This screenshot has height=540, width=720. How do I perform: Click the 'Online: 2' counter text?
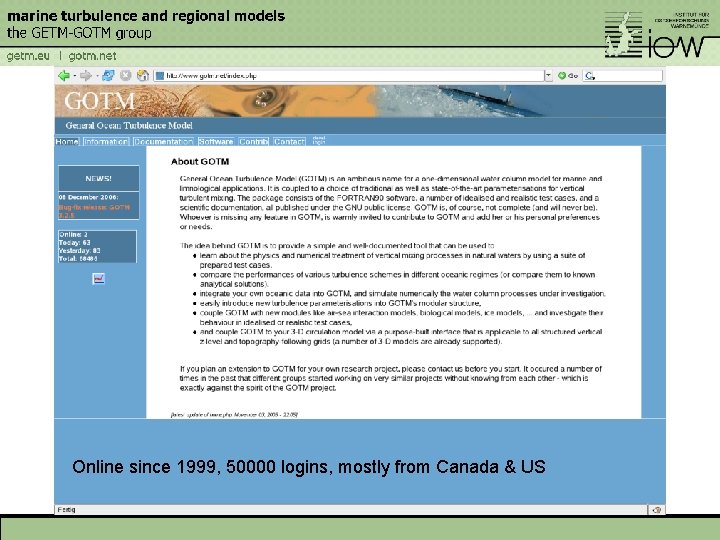click(73, 234)
